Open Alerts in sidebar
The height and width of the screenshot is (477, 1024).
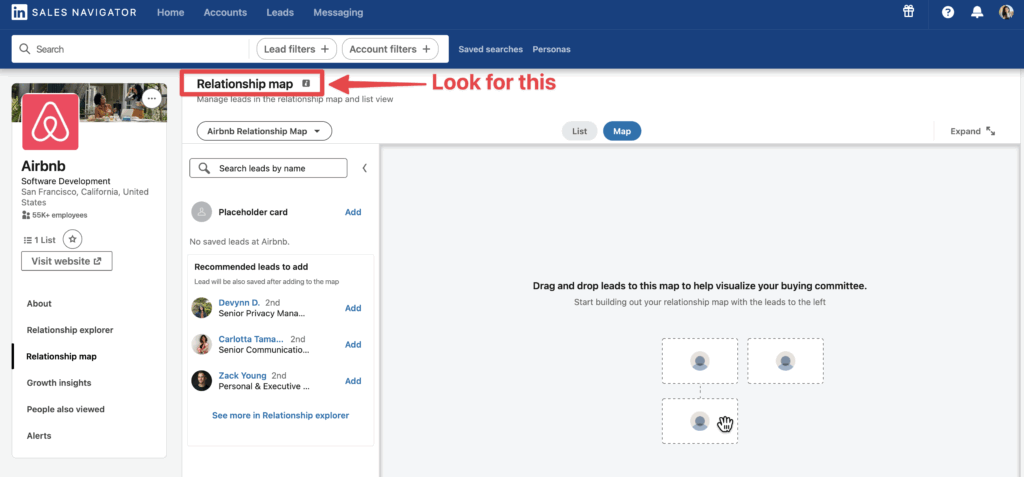39,435
